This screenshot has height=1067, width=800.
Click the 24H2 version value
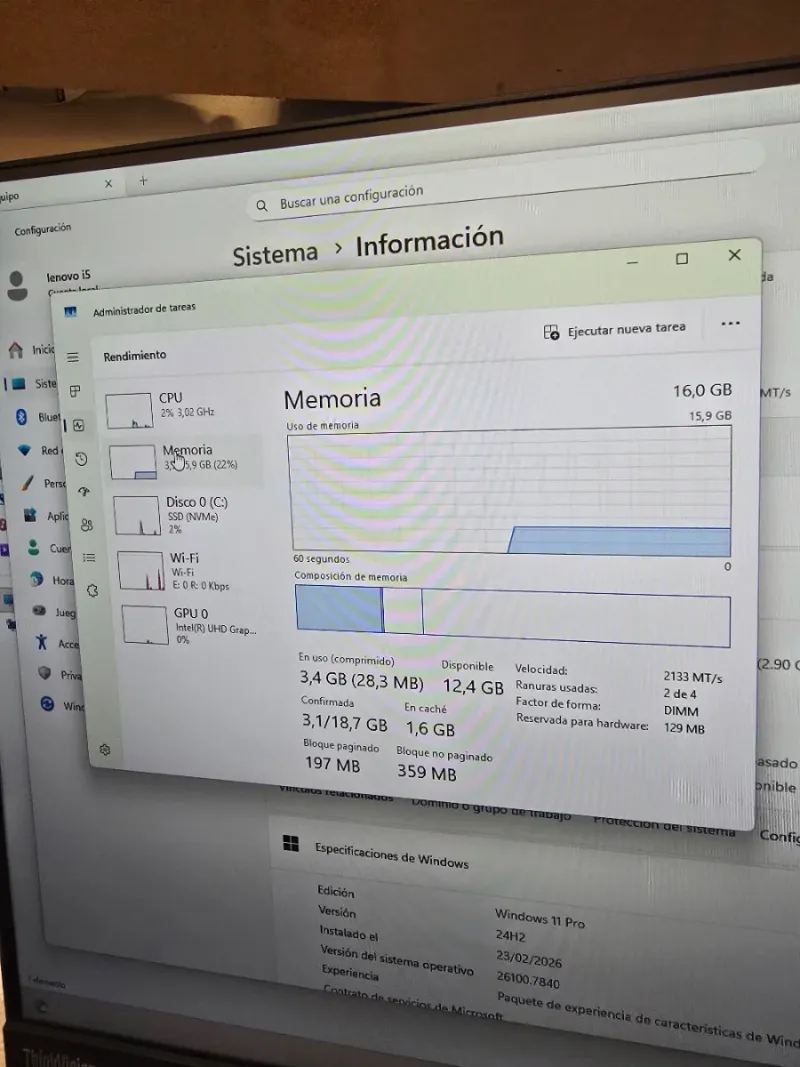510,936
